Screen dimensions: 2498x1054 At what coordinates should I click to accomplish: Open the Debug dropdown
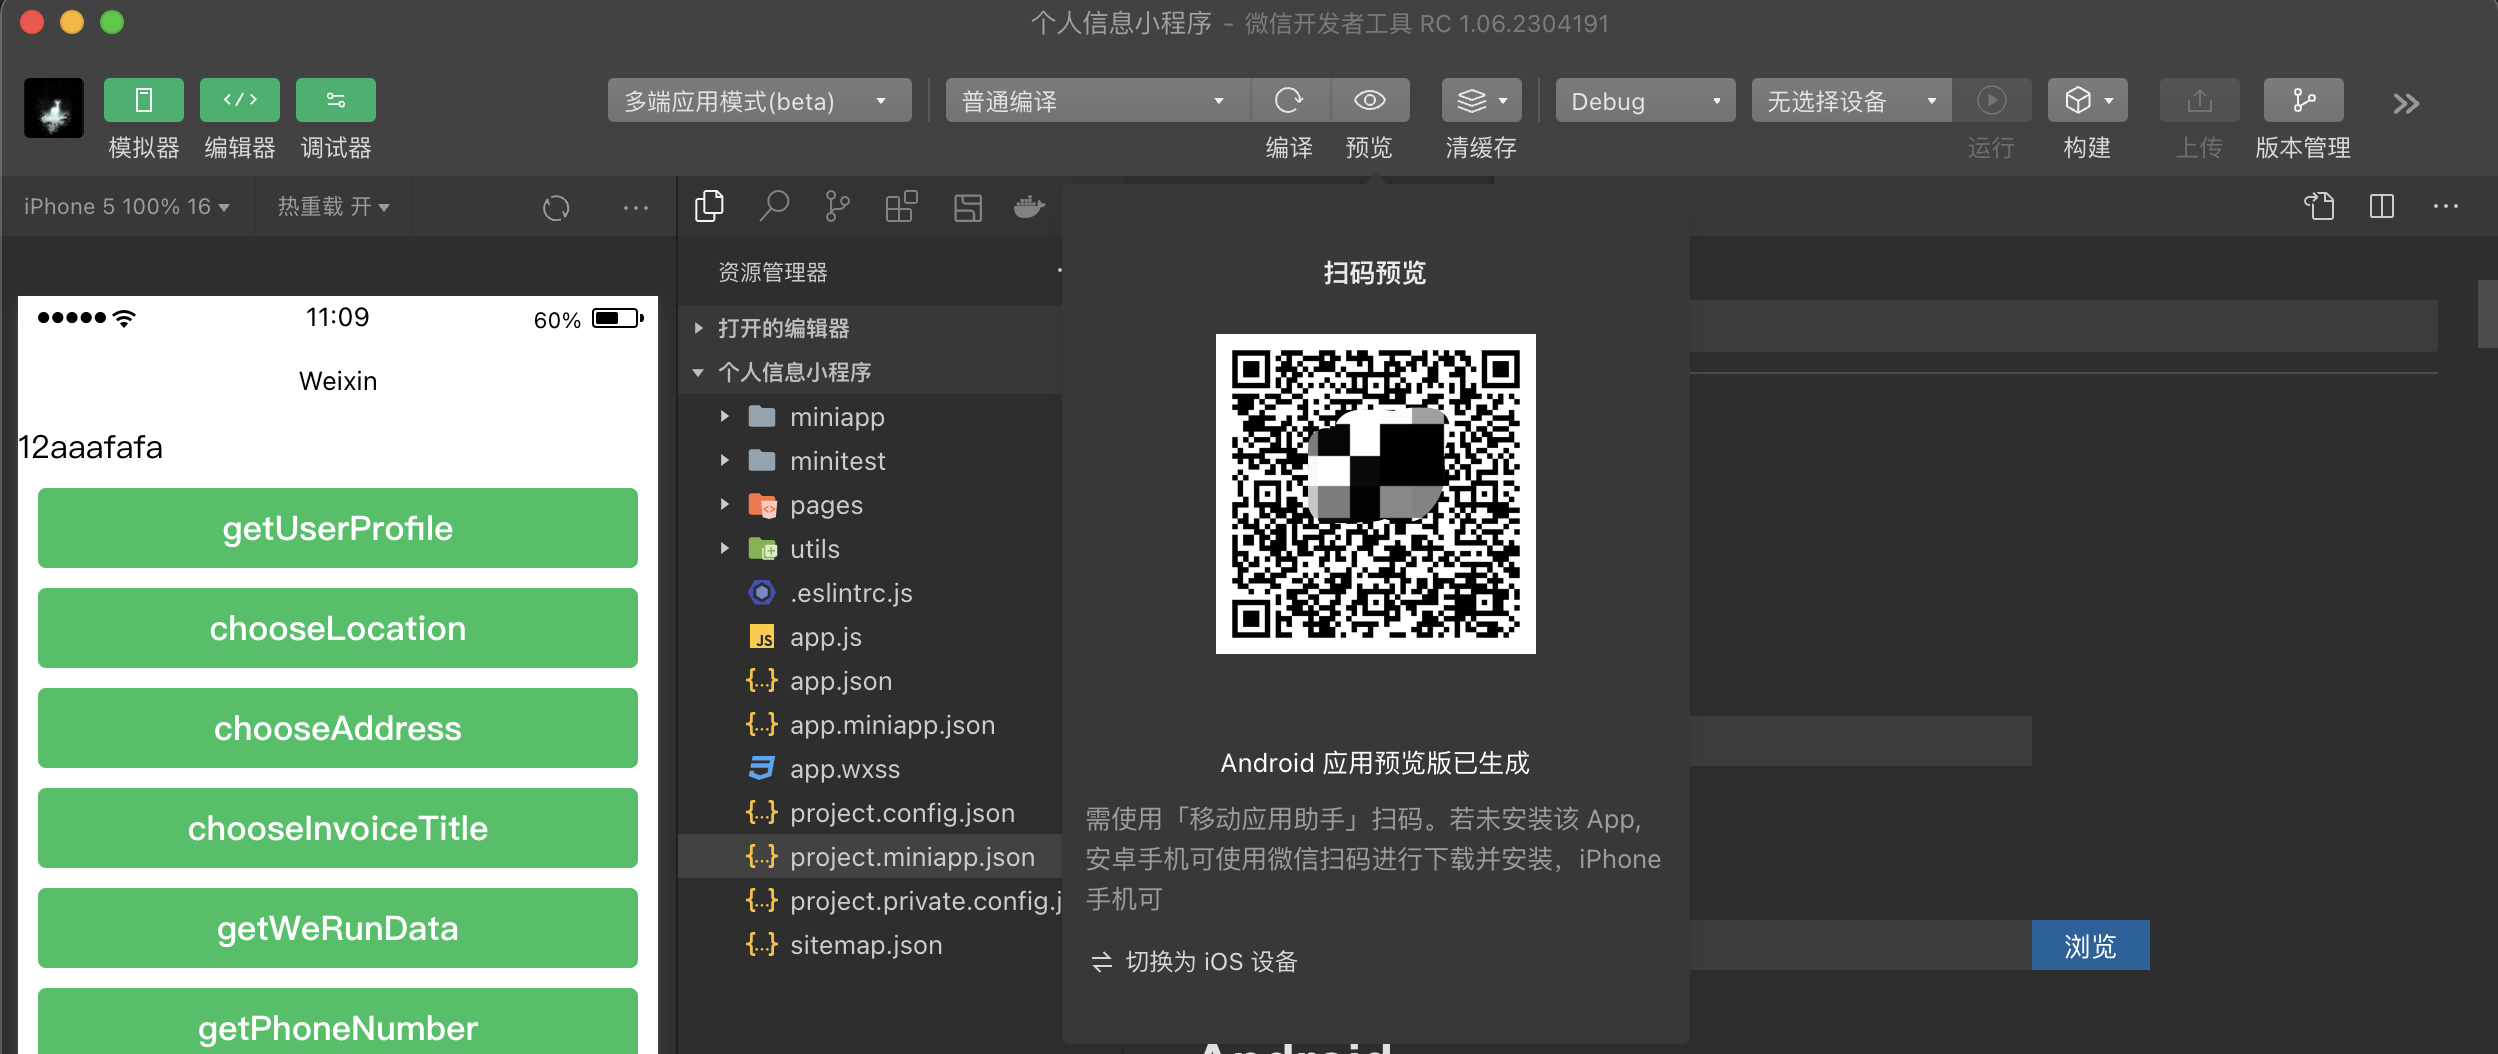coord(1645,101)
